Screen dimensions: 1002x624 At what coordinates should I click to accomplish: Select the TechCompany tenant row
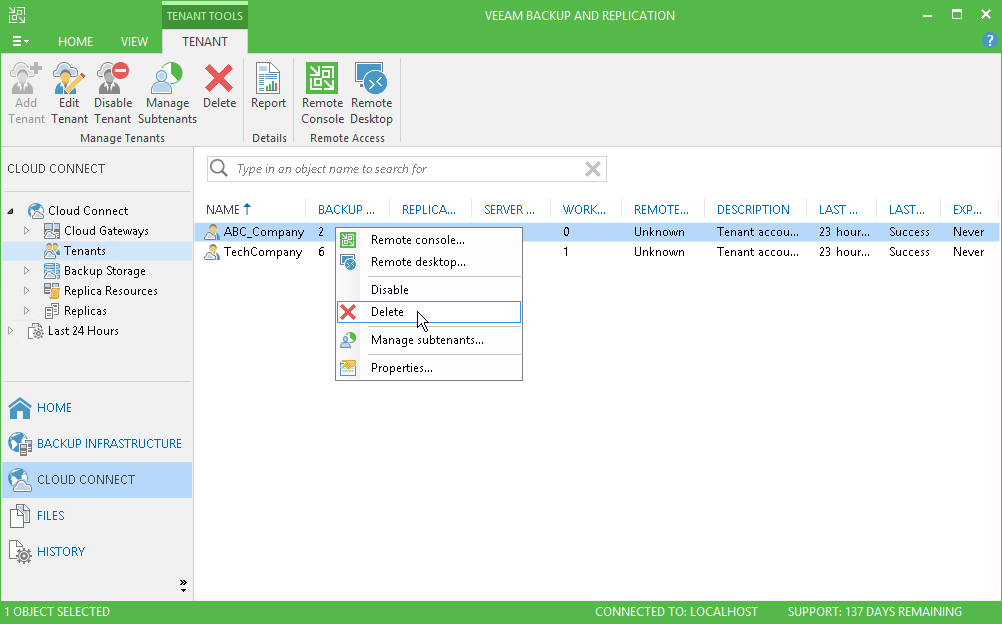pos(597,252)
